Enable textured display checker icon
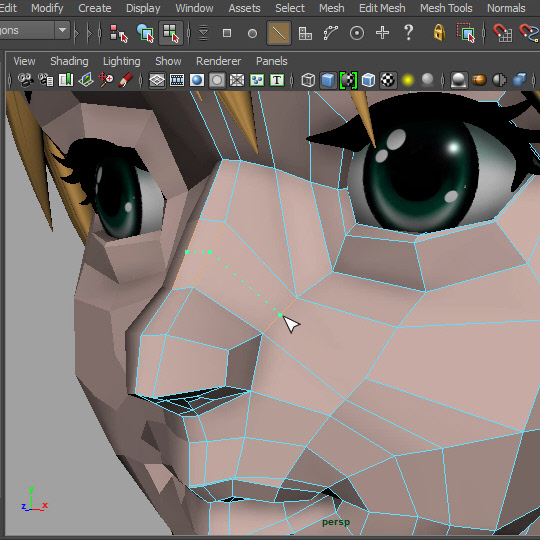The width and height of the screenshot is (540, 540). click(388, 80)
